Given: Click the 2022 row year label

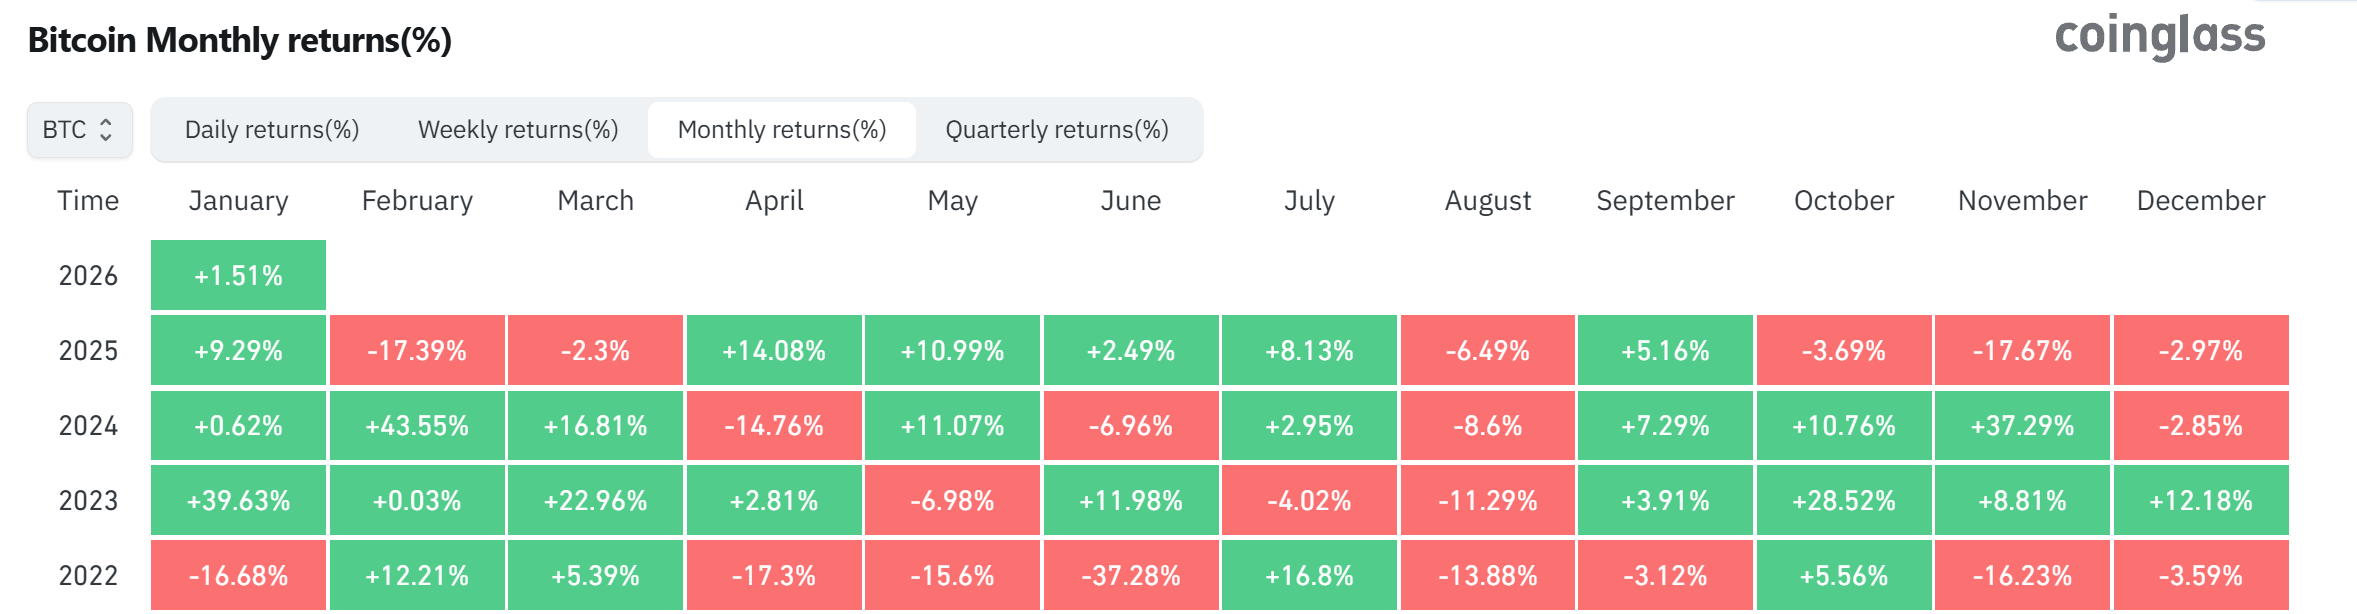Looking at the screenshot, I should pyautogui.click(x=88, y=575).
